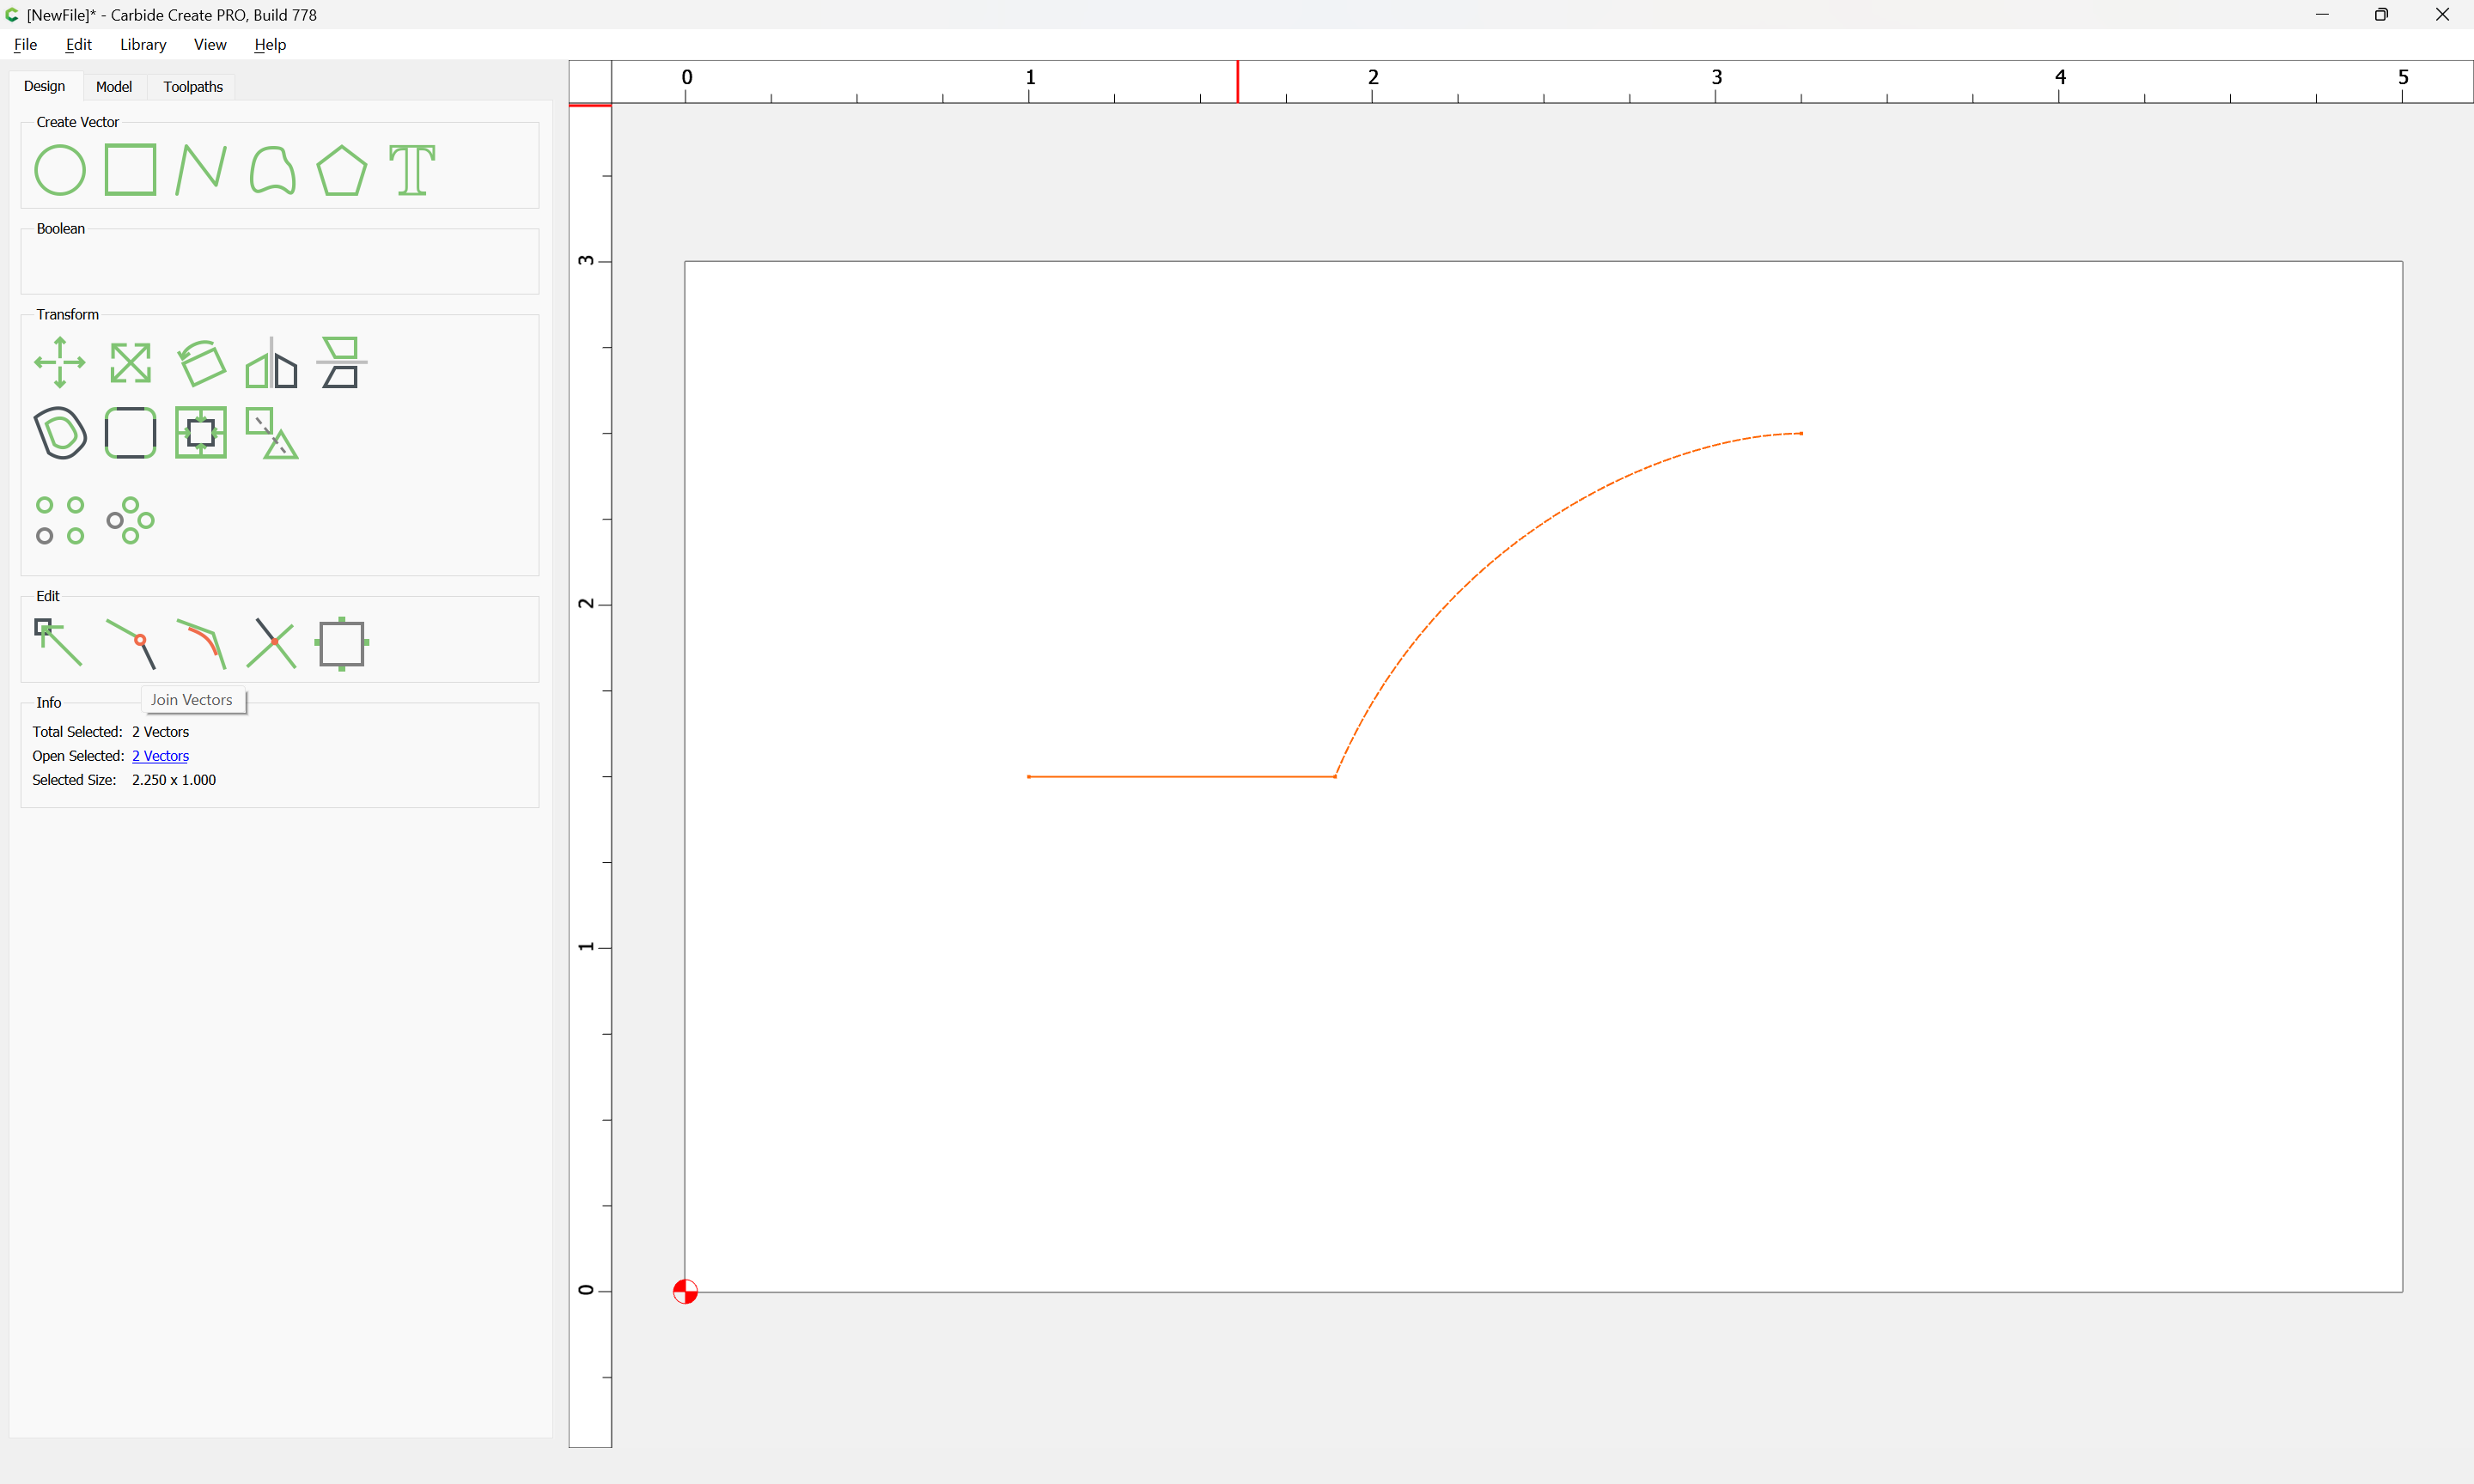Open the inset square transform tool

click(201, 433)
